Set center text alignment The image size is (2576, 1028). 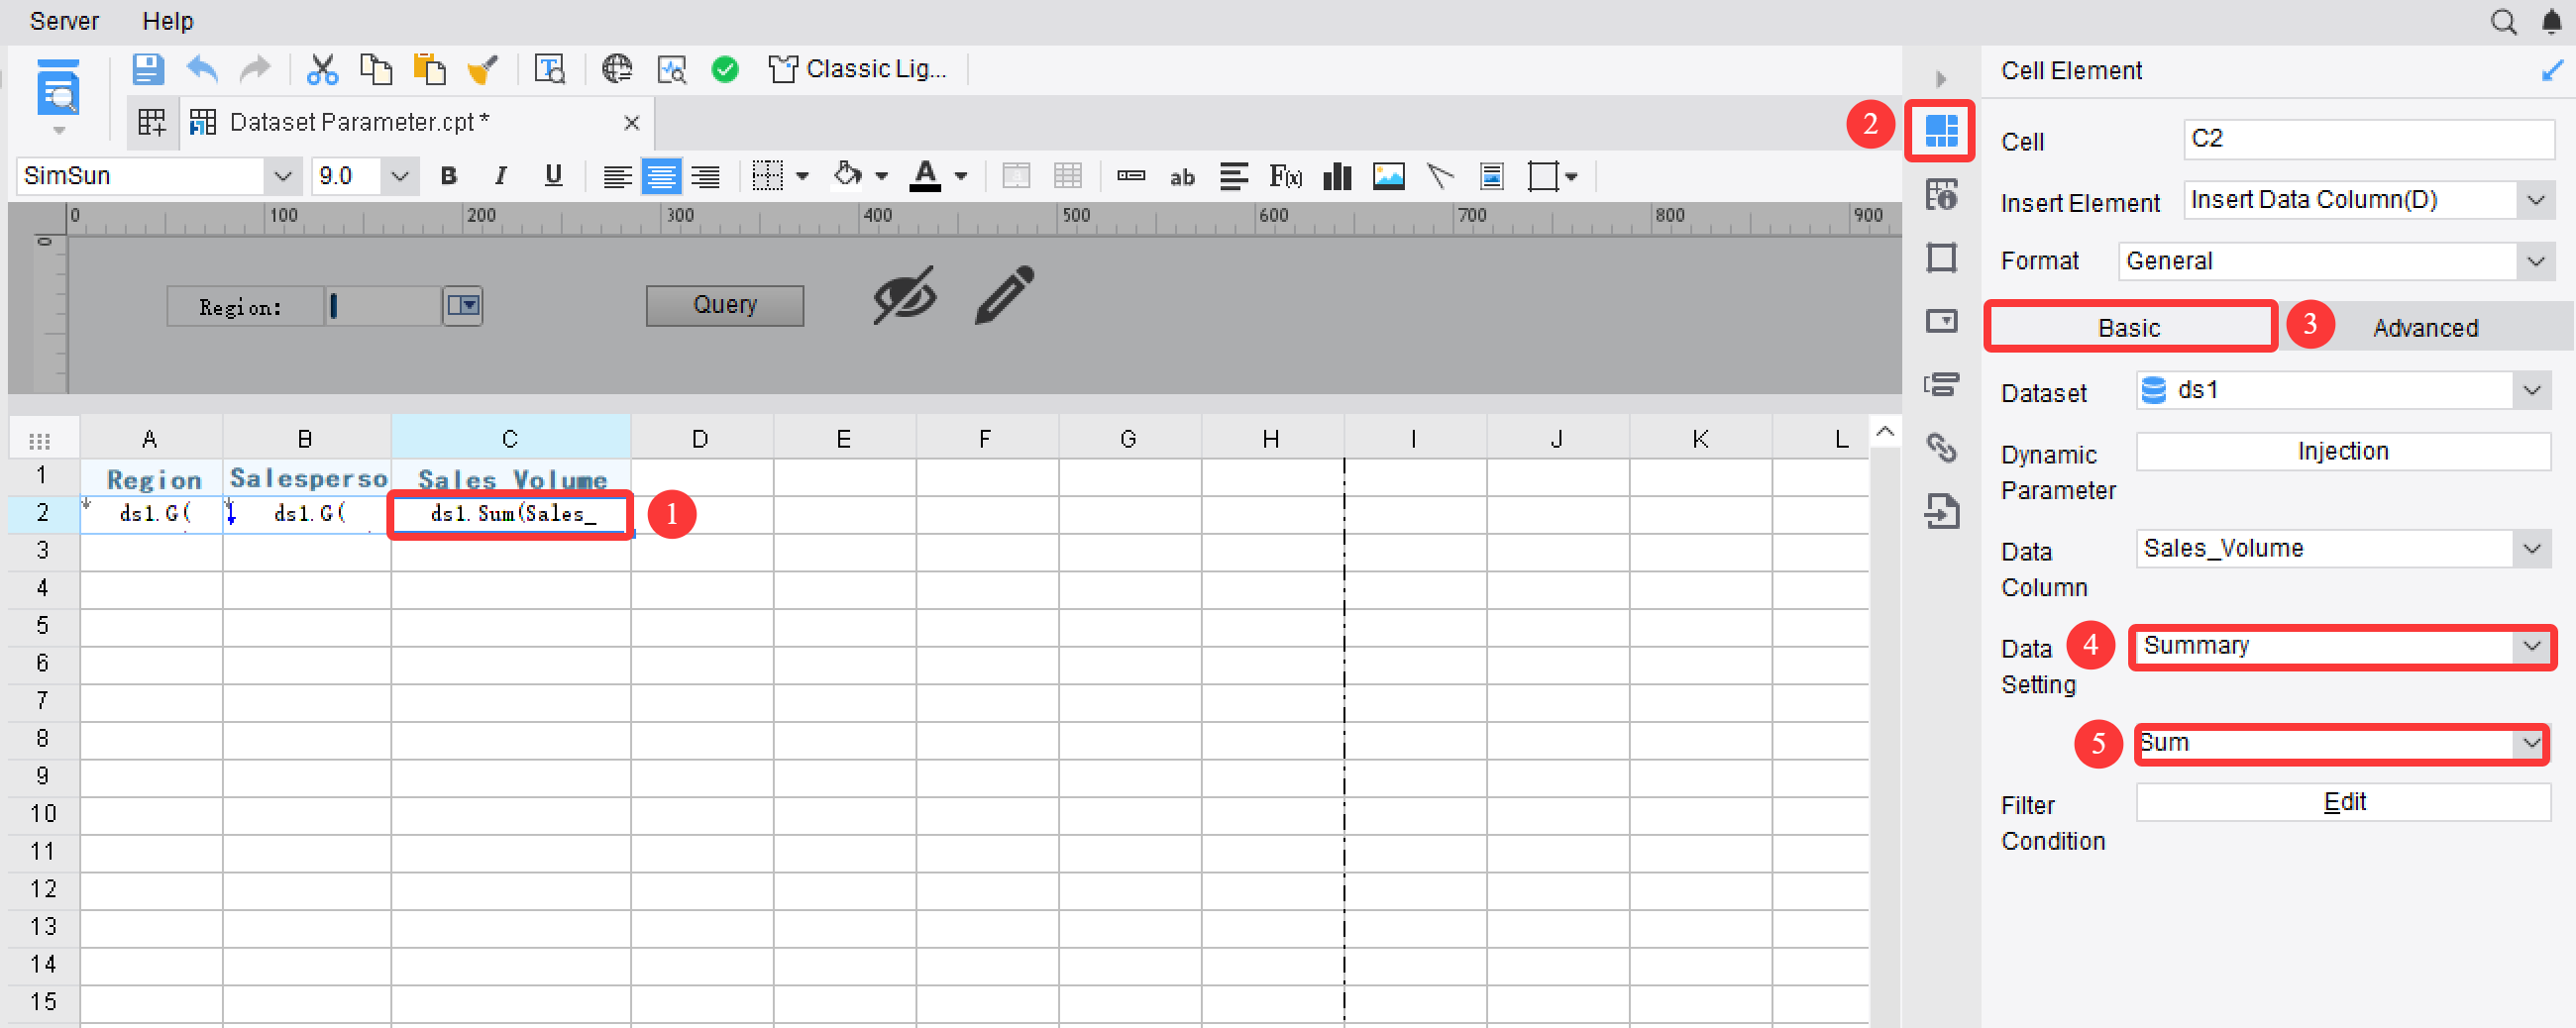[661, 177]
